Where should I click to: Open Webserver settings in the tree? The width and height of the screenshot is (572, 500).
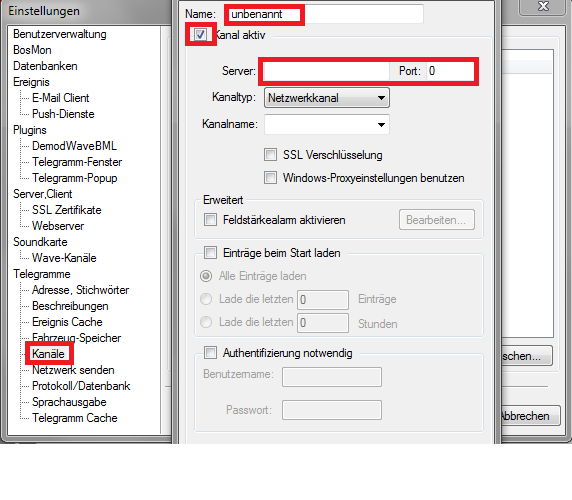click(x=58, y=226)
